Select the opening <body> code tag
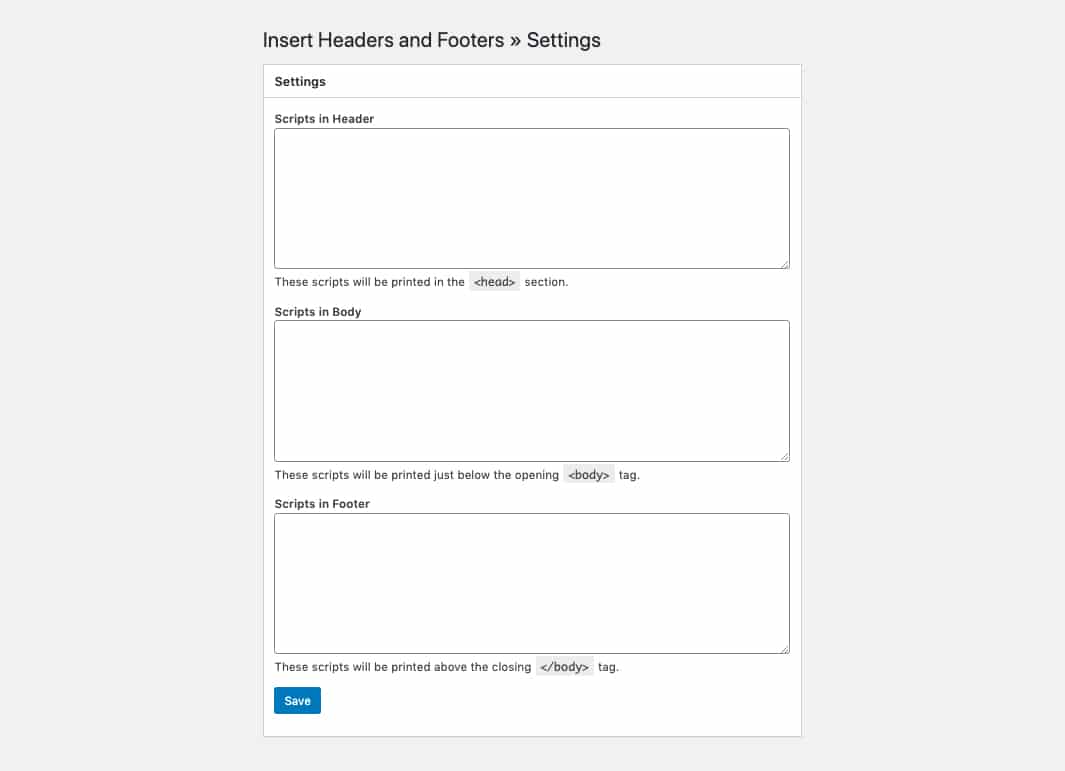 (x=589, y=475)
